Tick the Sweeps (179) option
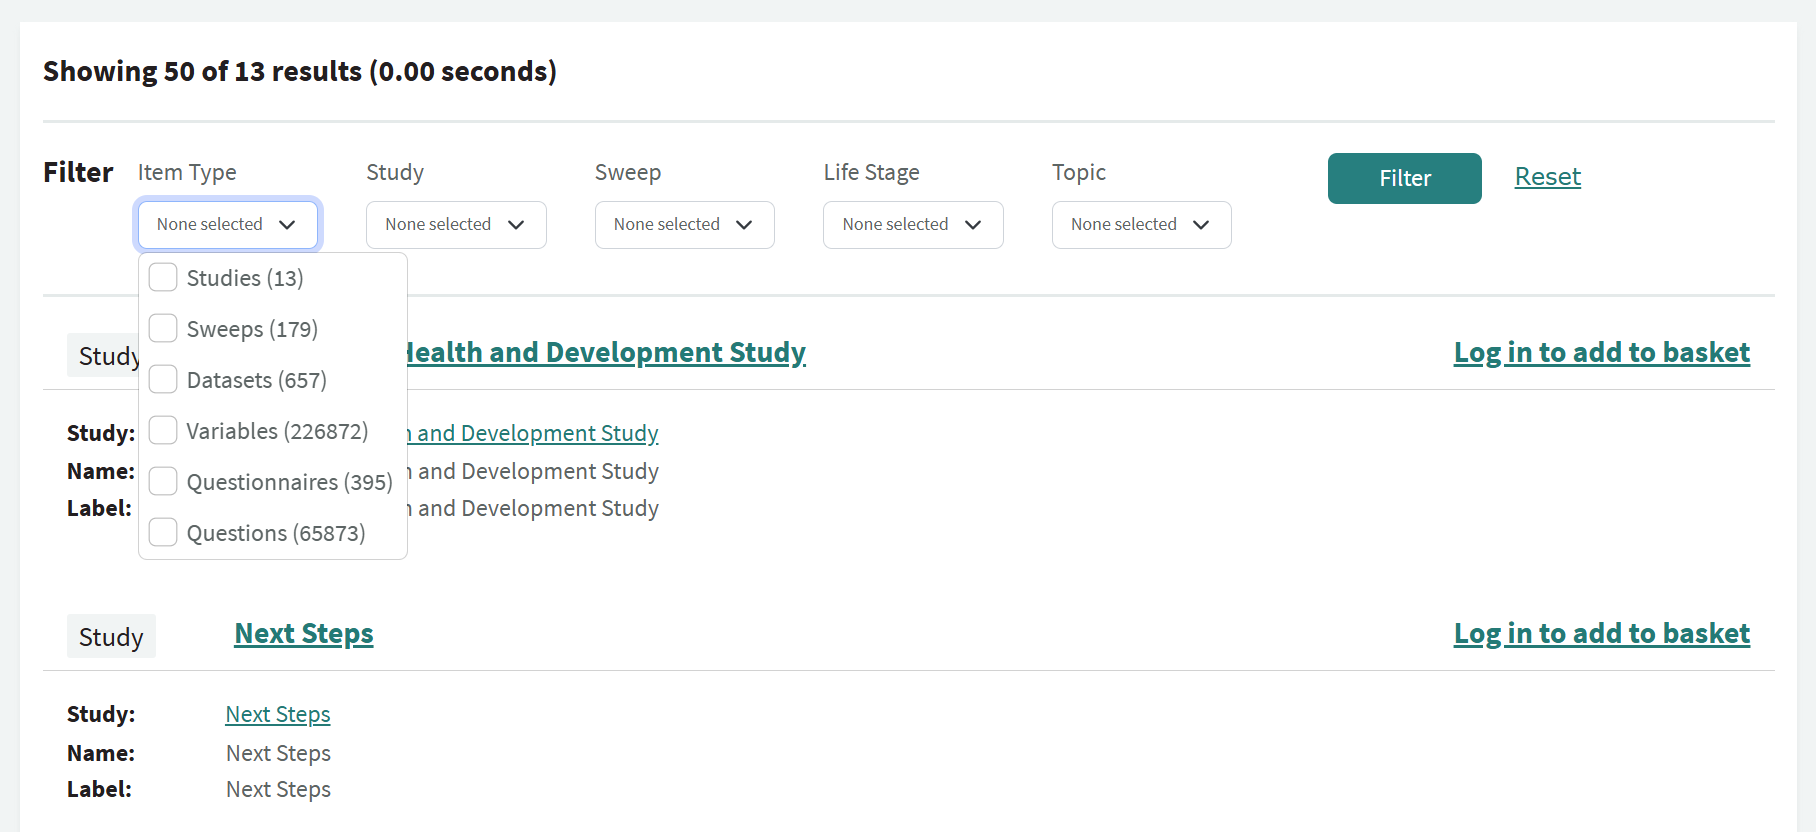Image resolution: width=1816 pixels, height=832 pixels. pyautogui.click(x=163, y=328)
